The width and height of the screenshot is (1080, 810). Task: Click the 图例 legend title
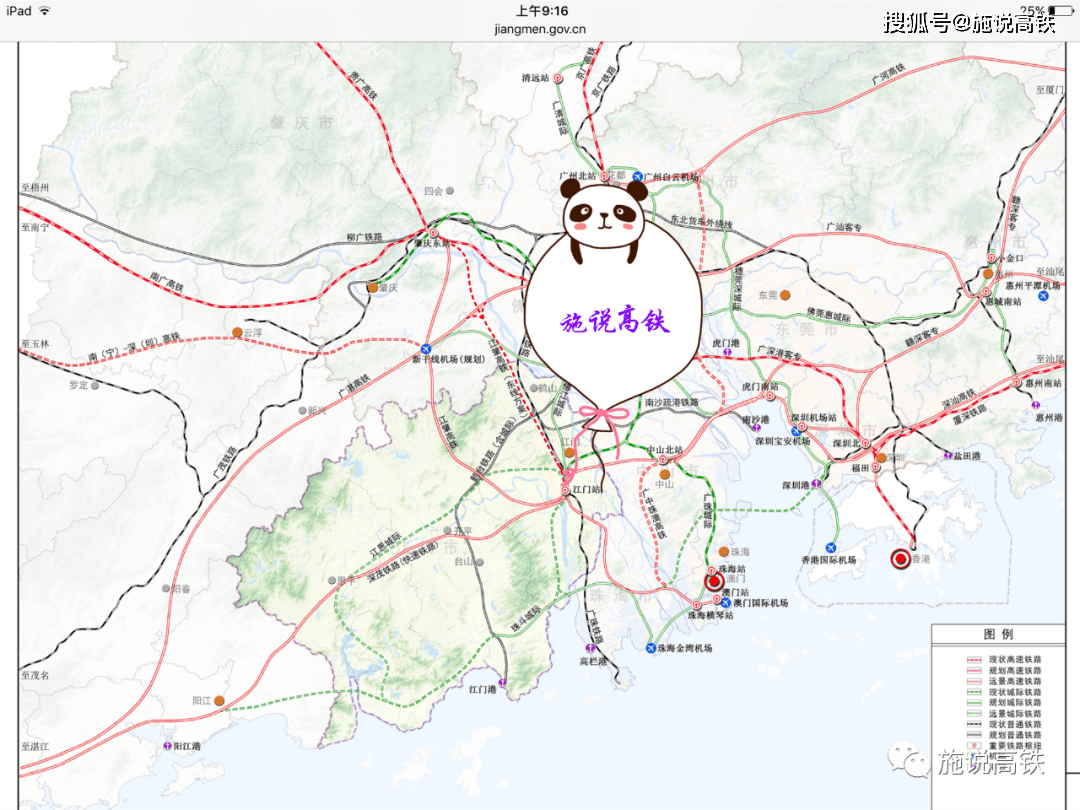click(998, 635)
